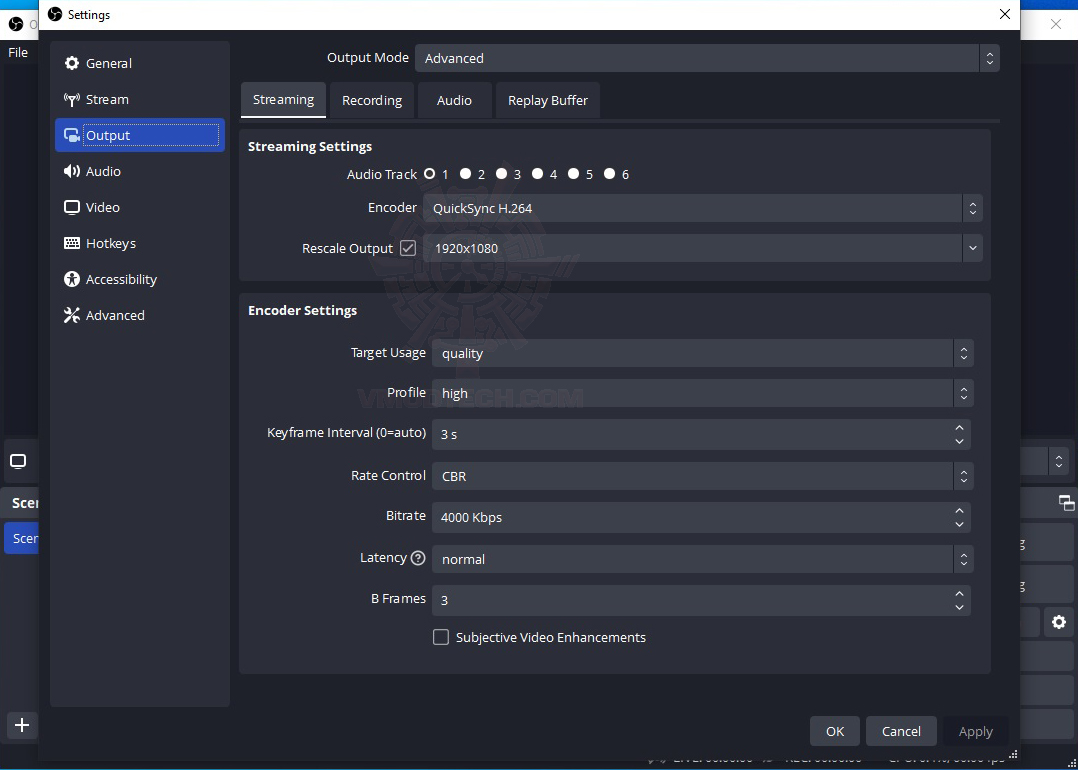This screenshot has width=1078, height=770.
Task: Click the Cancel button
Action: (x=901, y=732)
